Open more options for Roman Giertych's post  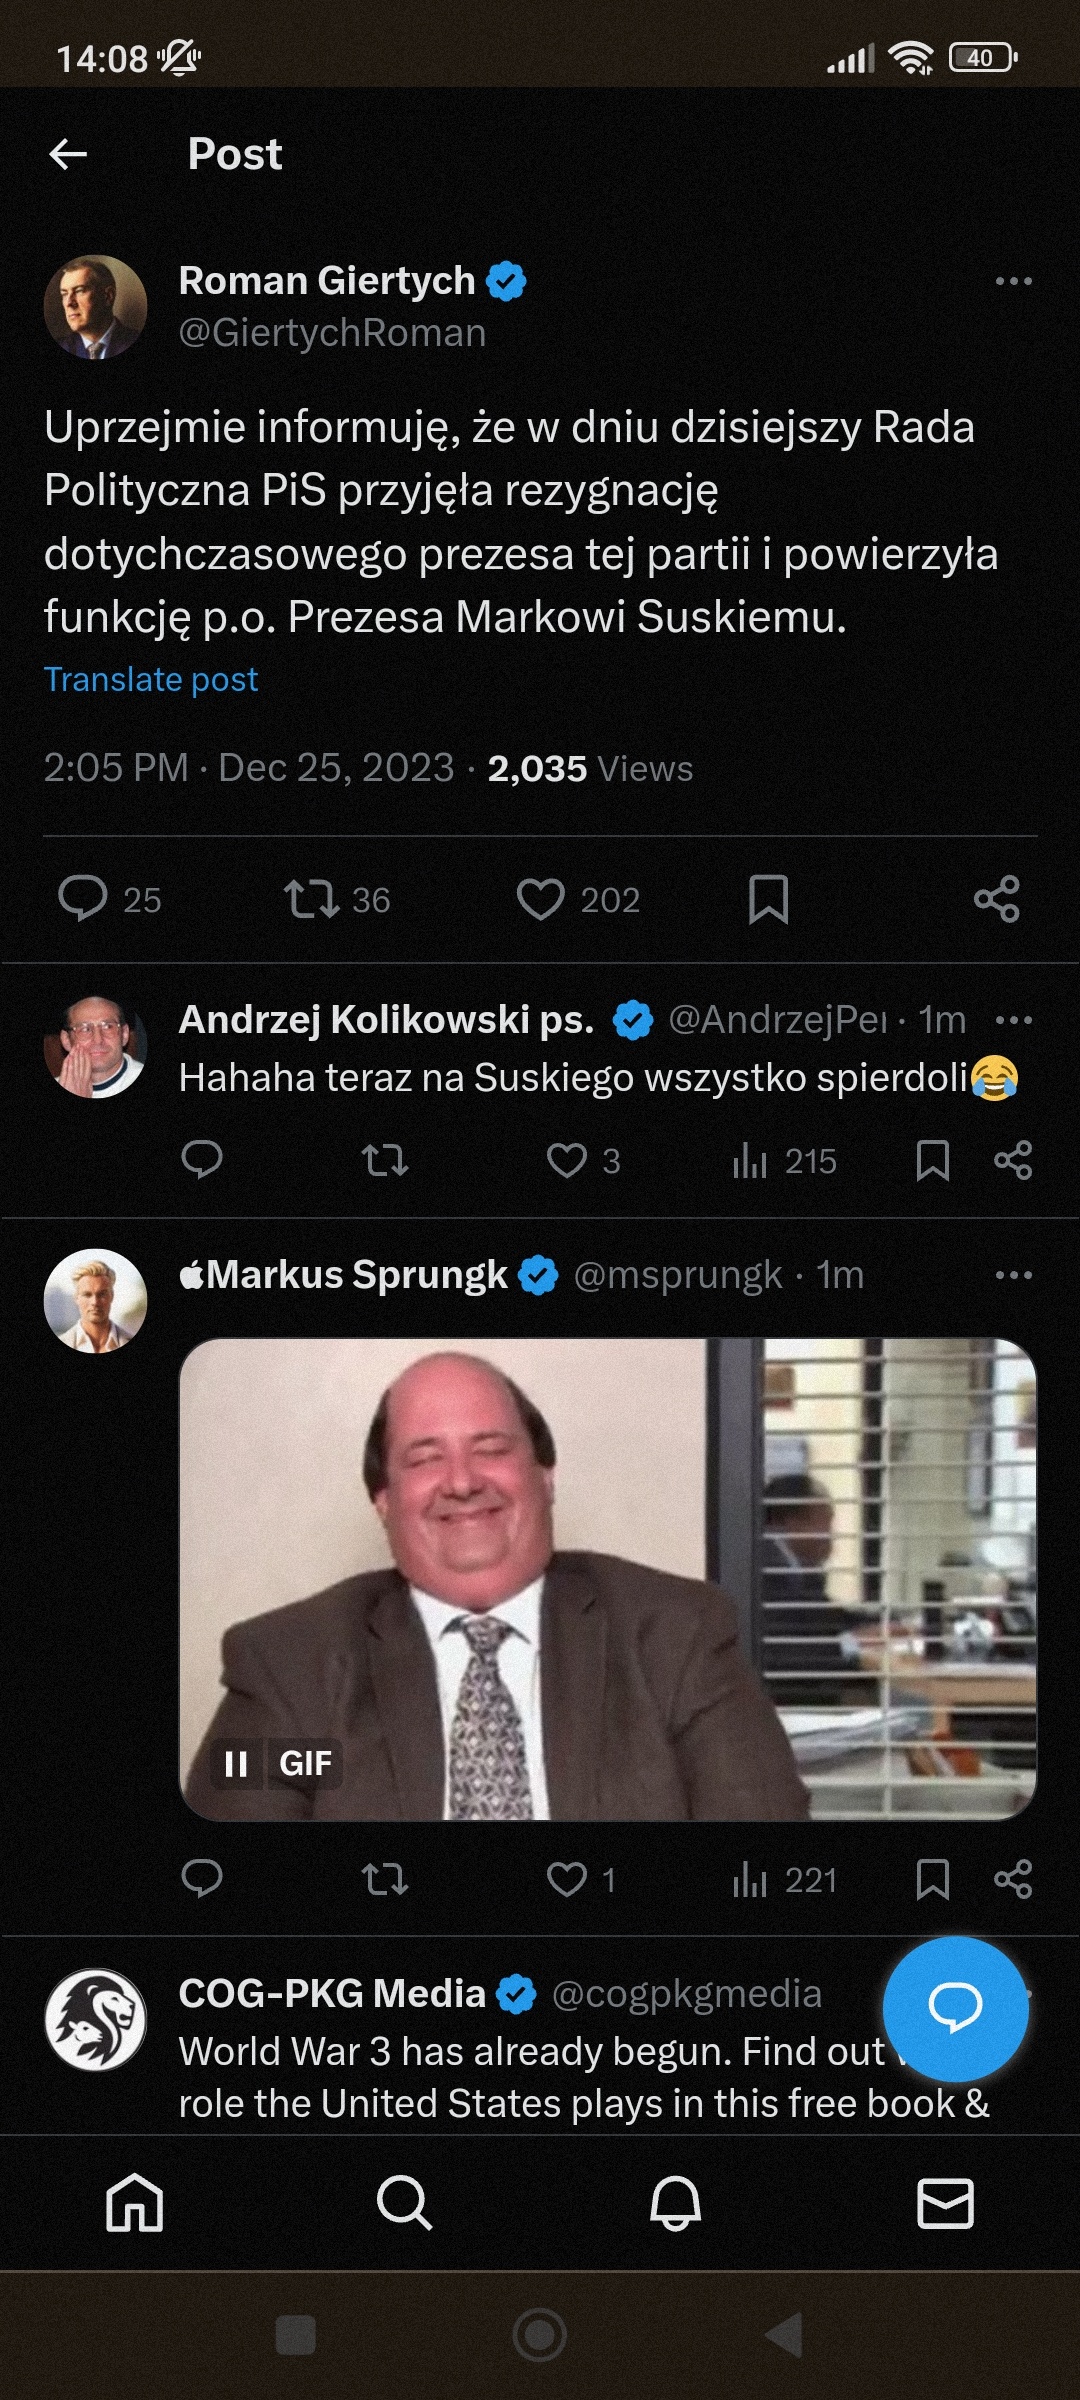click(x=1013, y=281)
